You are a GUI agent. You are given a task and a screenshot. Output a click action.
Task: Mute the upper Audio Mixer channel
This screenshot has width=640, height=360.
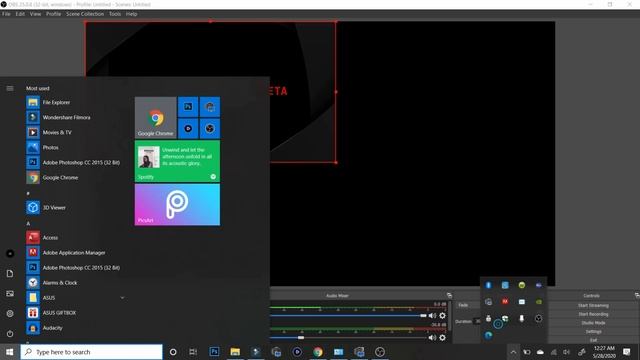tap(432, 316)
